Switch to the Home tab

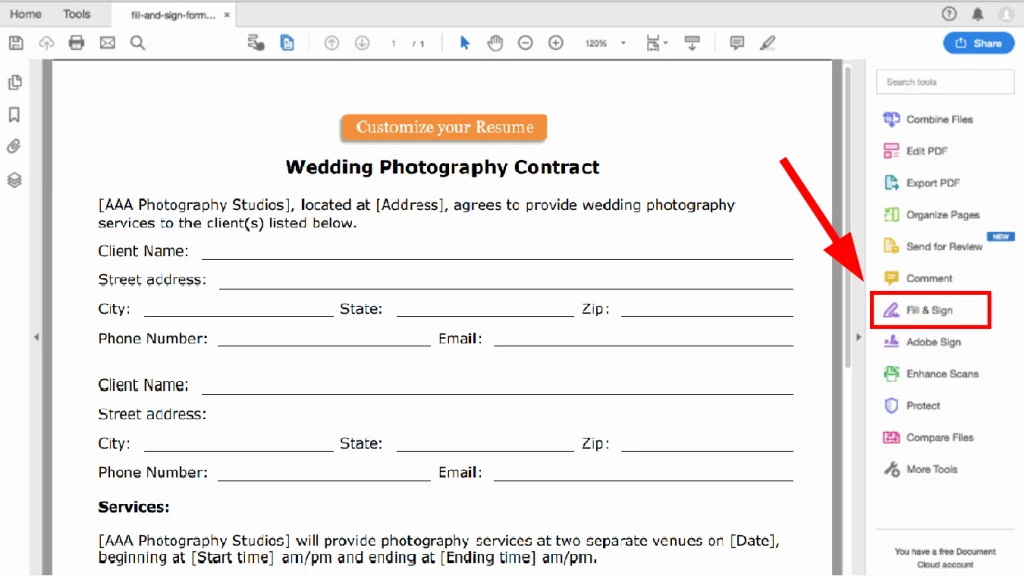click(25, 13)
